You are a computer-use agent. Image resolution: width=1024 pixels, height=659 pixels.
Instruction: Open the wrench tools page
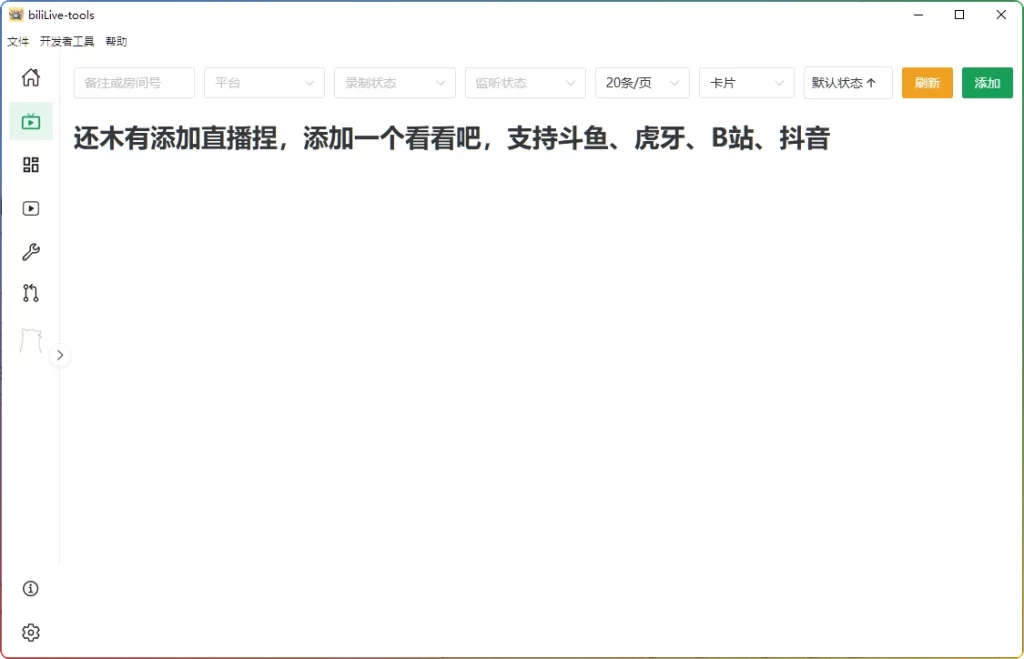pos(31,252)
